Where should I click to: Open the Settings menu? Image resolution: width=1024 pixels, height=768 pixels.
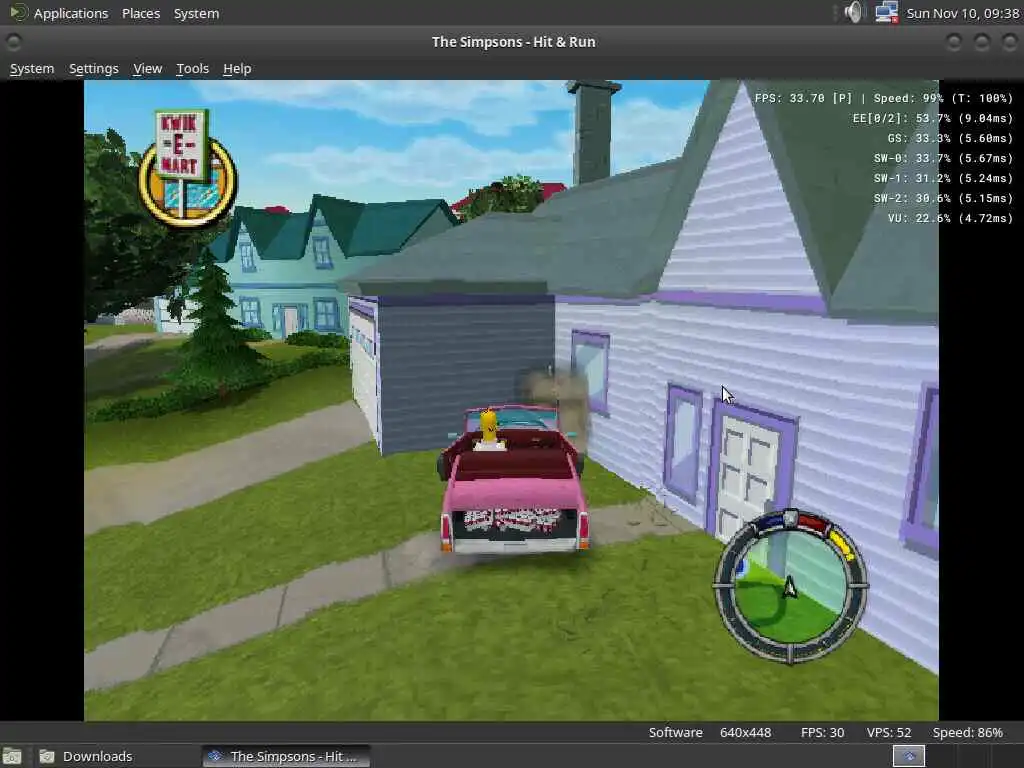point(94,69)
